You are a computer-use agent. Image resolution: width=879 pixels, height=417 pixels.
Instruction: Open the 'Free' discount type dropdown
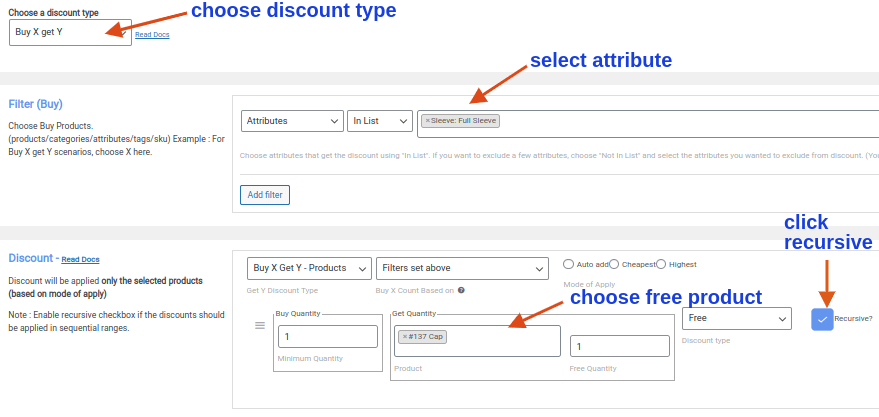point(736,318)
